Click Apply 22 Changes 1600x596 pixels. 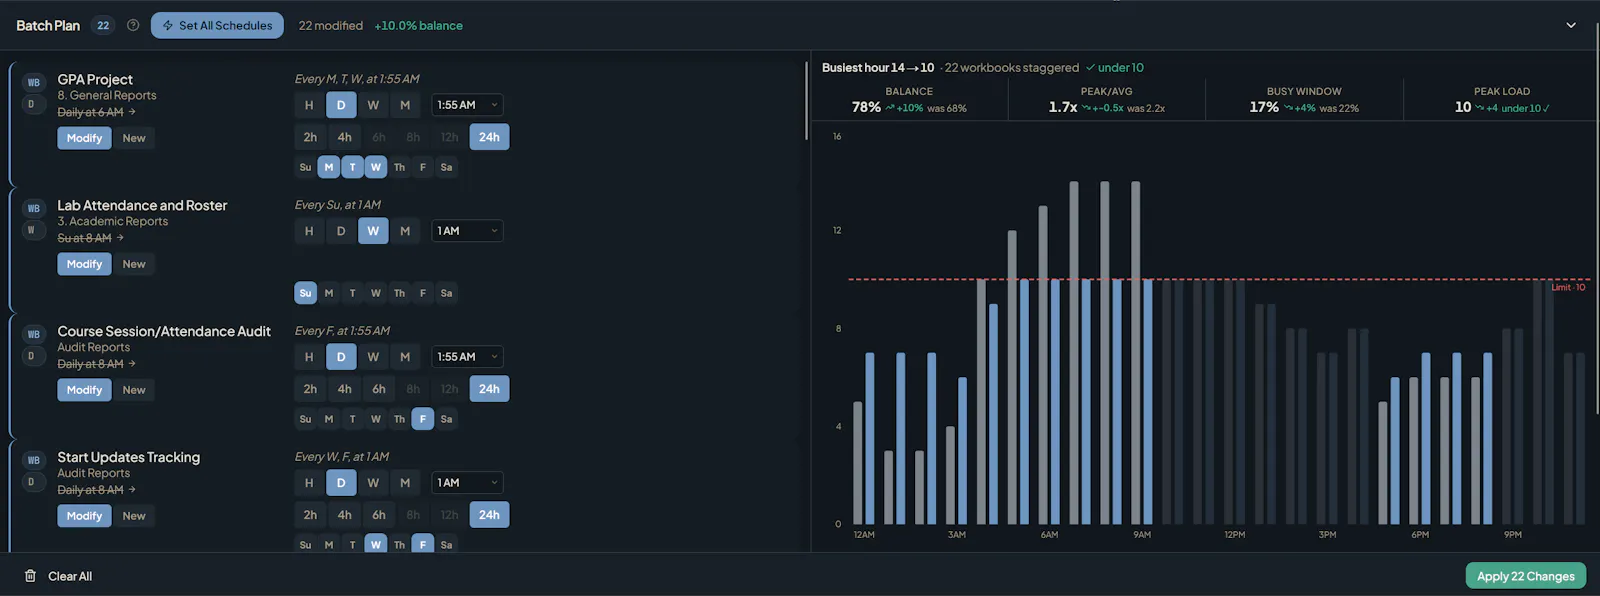(1525, 576)
